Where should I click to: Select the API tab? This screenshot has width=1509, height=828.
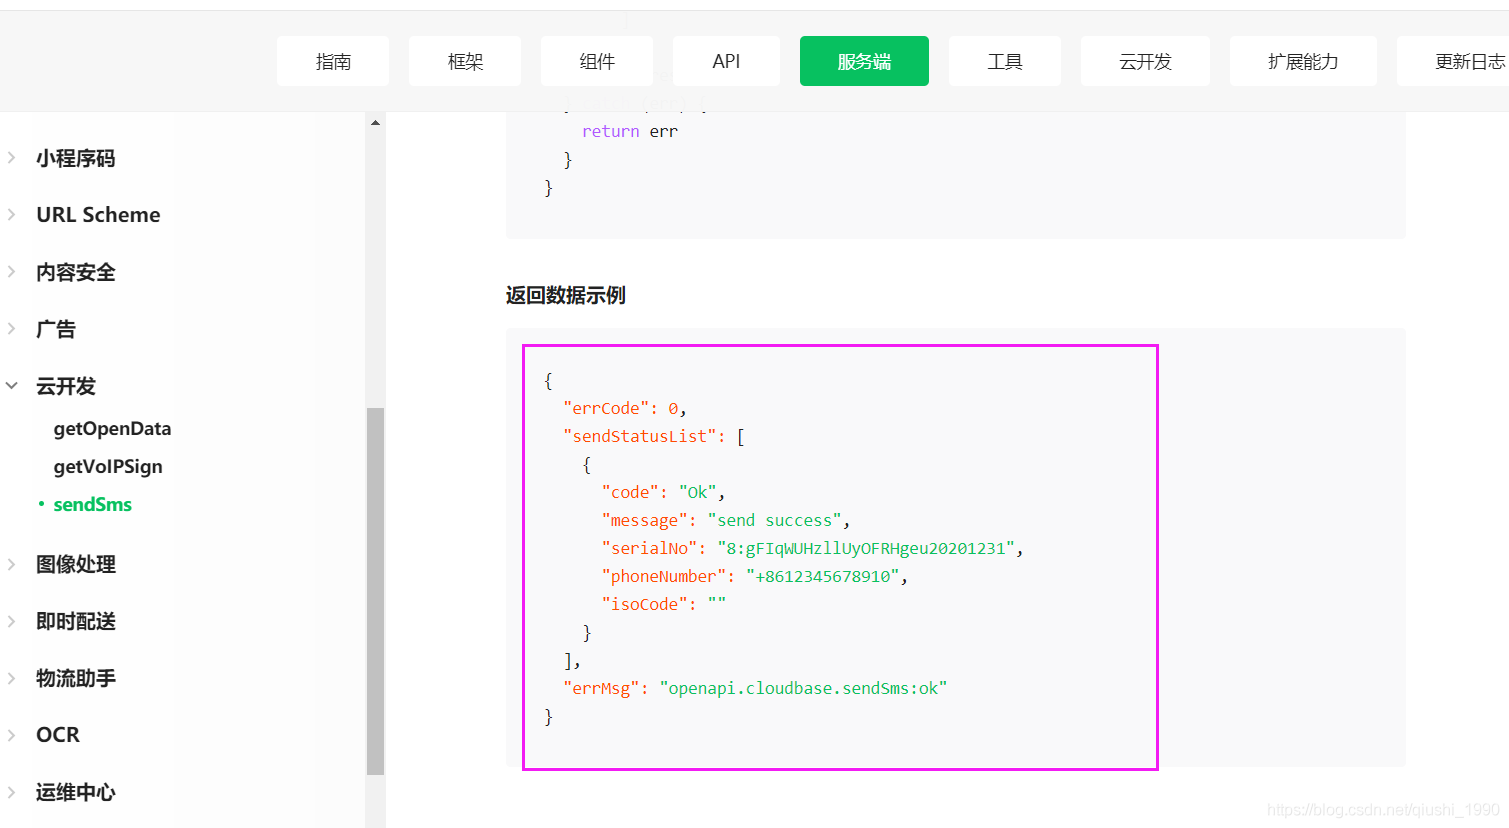click(x=726, y=61)
